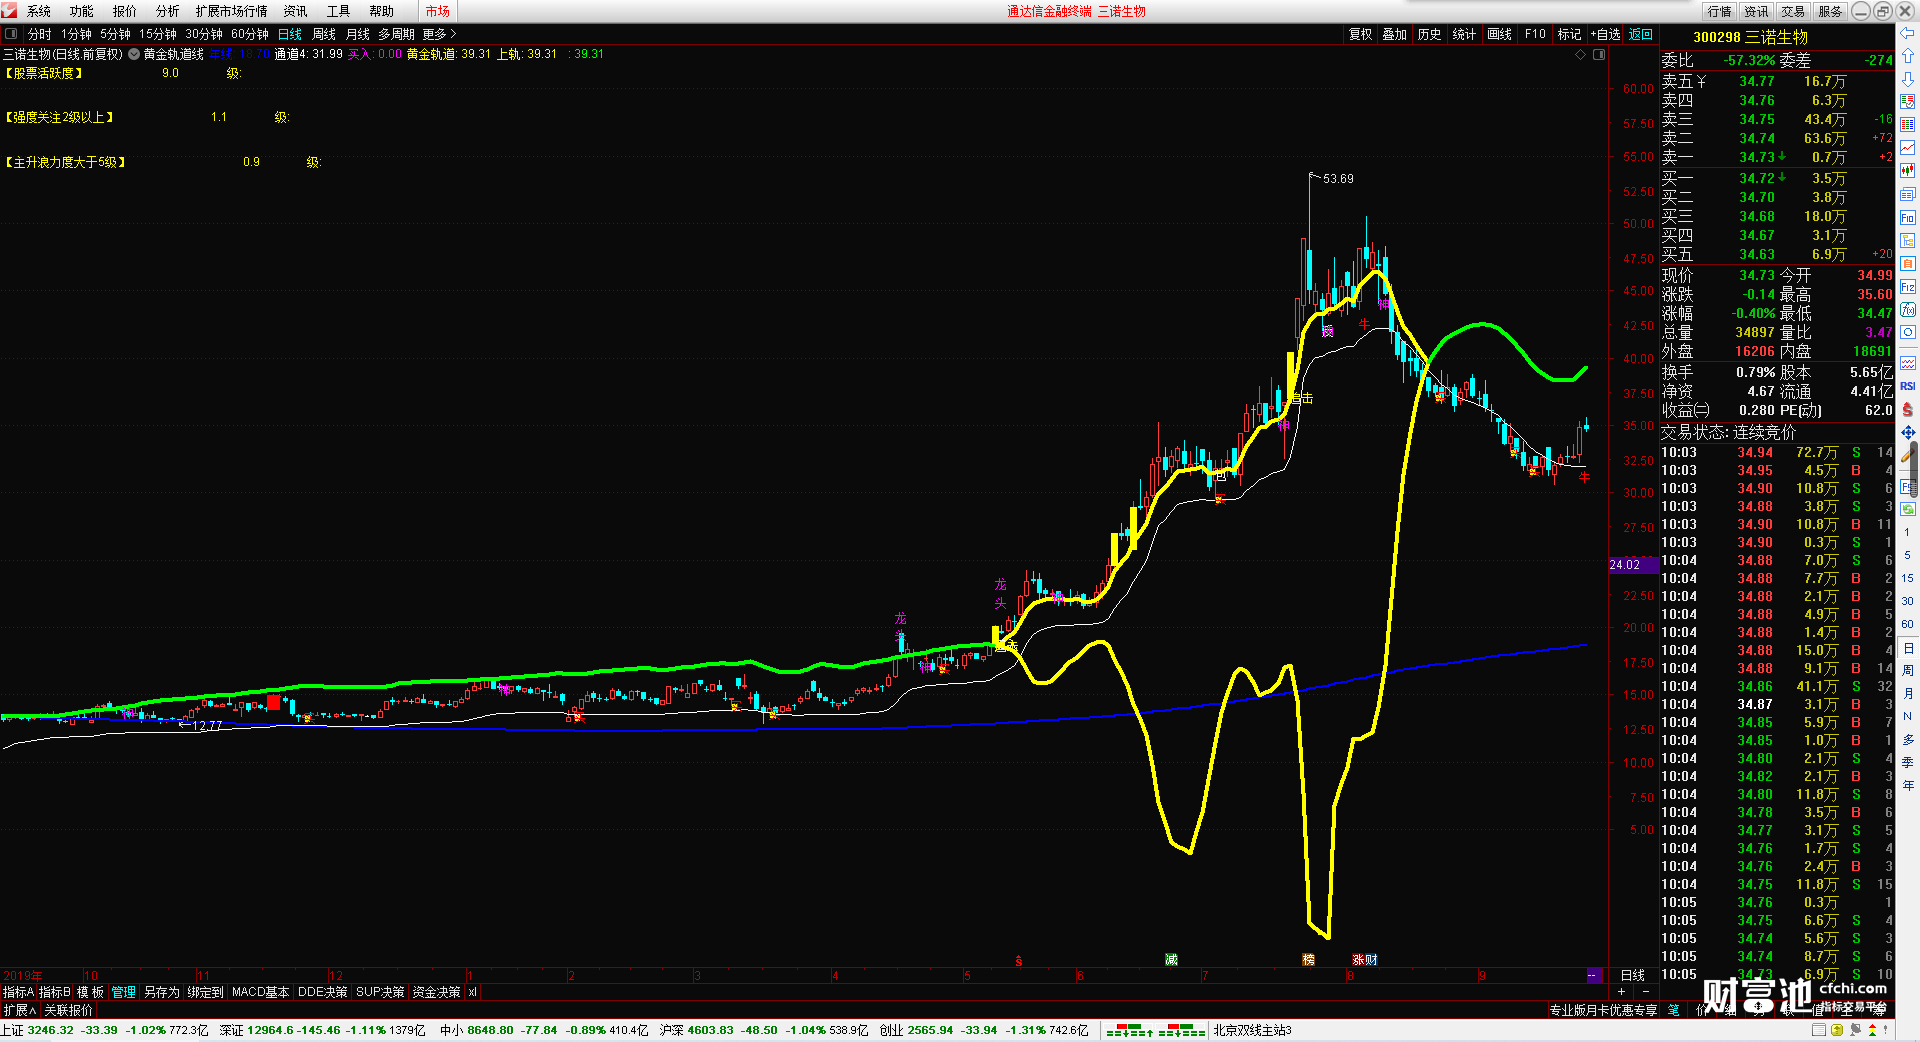Click the plus zoom button below chart

pos(1621,991)
